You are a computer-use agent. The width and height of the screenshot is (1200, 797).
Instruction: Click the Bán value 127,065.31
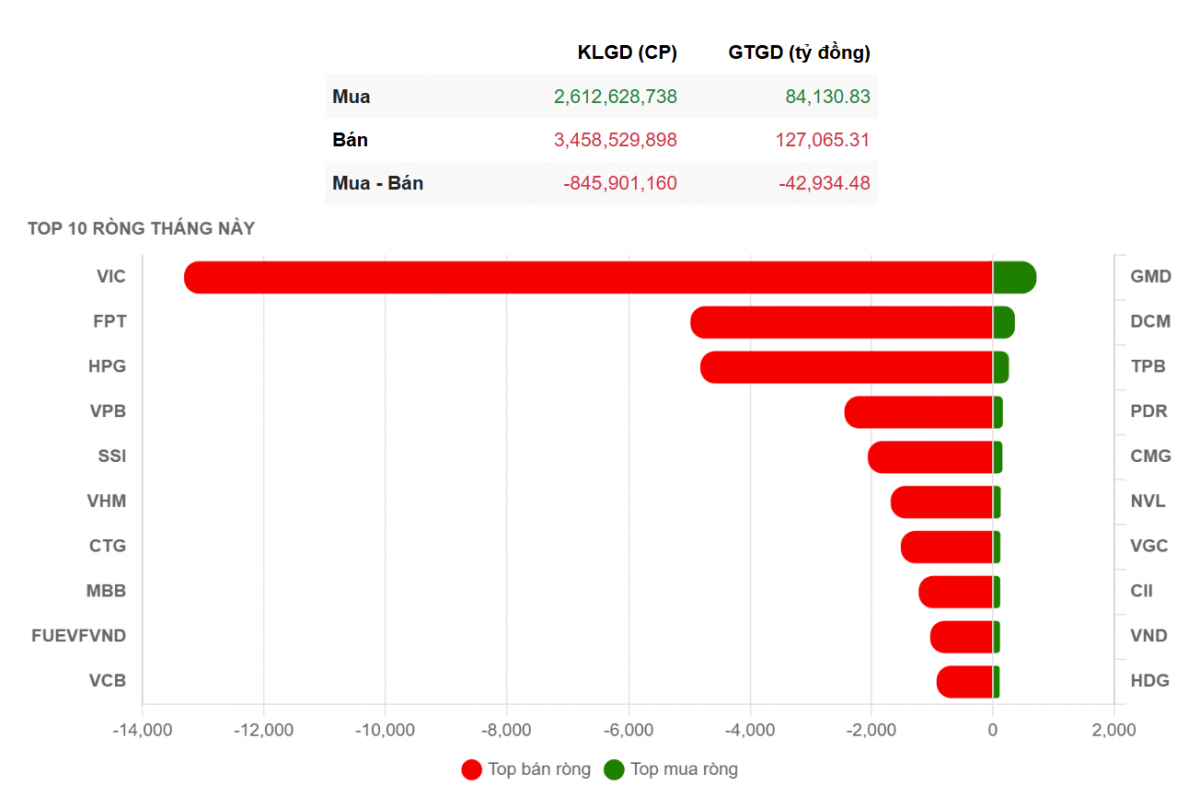pyautogui.click(x=822, y=140)
